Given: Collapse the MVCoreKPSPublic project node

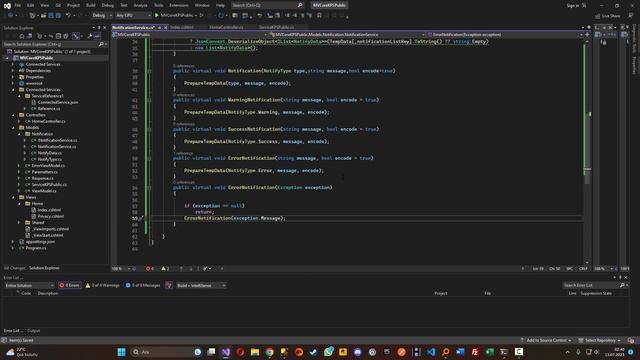Looking at the screenshot, I should [x=7, y=58].
